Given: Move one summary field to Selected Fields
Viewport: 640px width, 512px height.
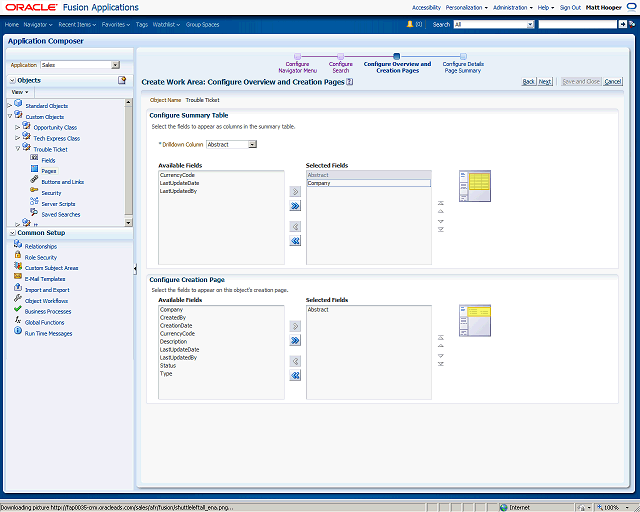Looking at the screenshot, I should coord(295,191).
